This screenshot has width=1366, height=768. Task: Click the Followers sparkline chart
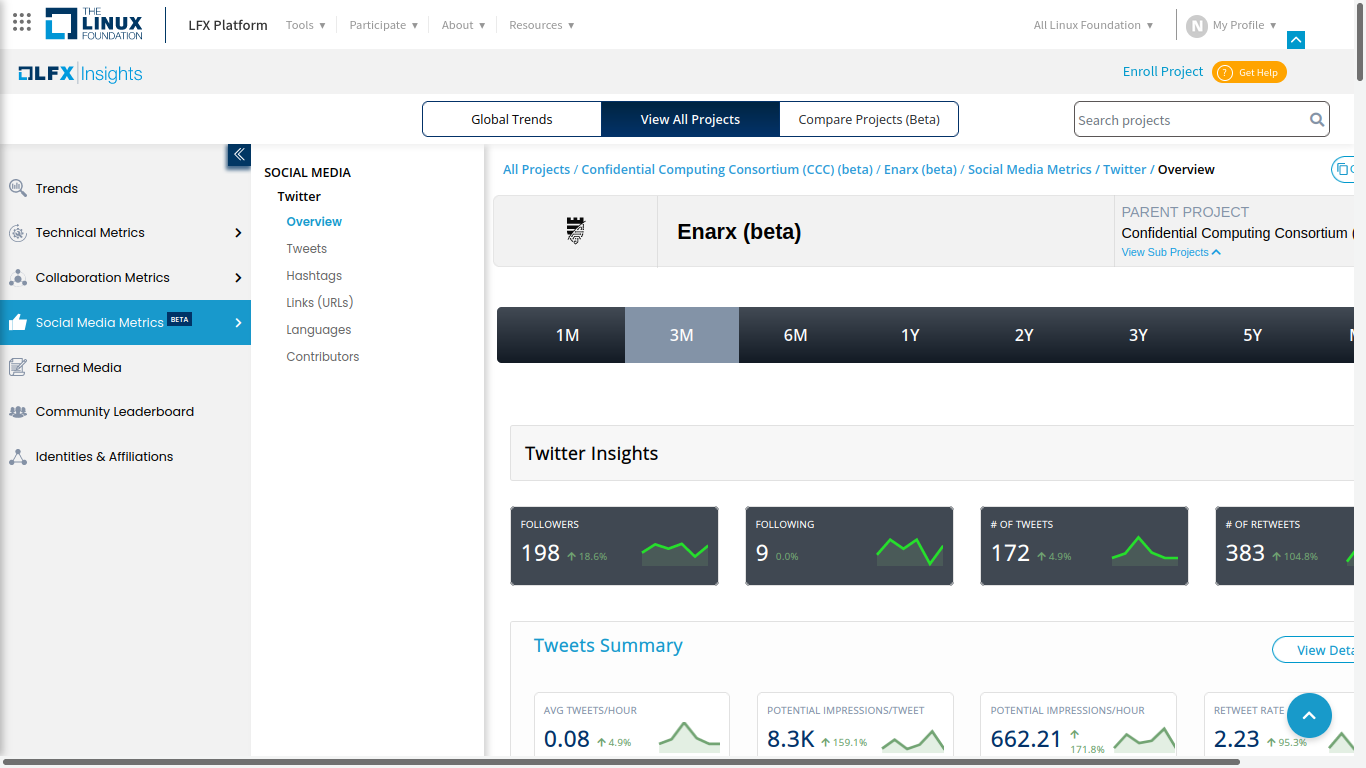tap(675, 554)
